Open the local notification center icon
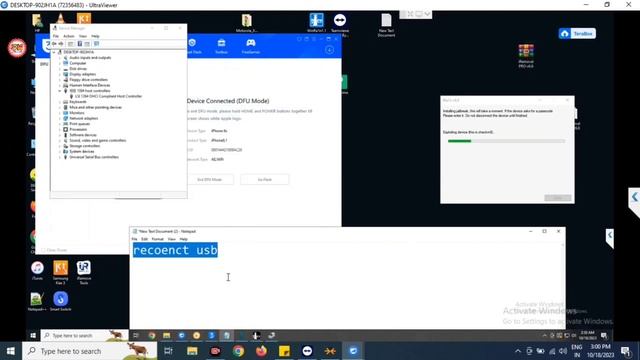640x360 pixels. [626, 351]
